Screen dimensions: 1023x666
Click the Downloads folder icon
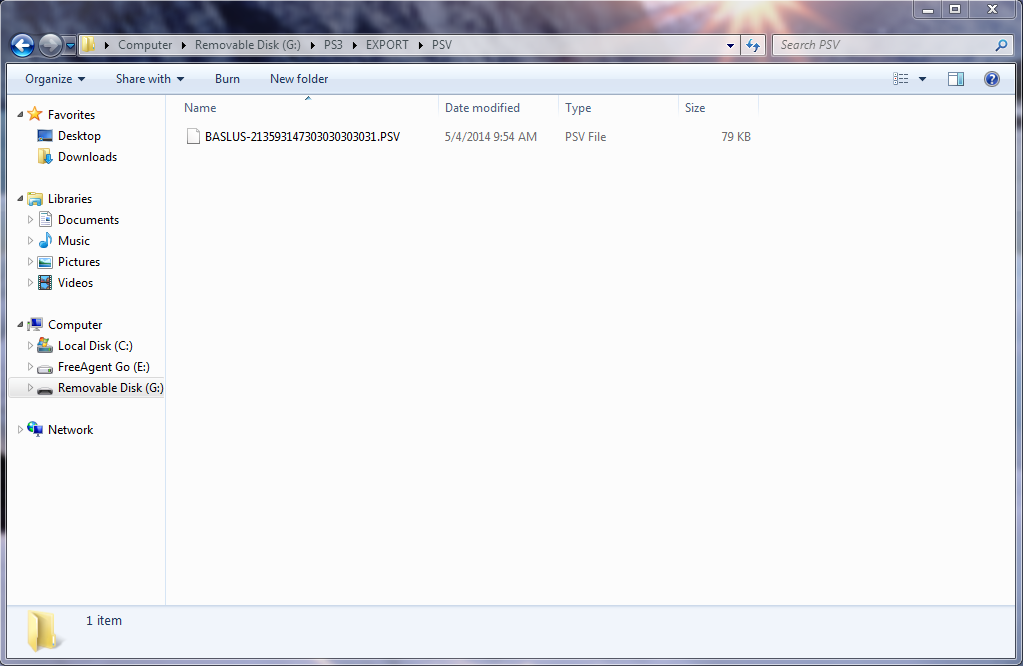pos(44,157)
